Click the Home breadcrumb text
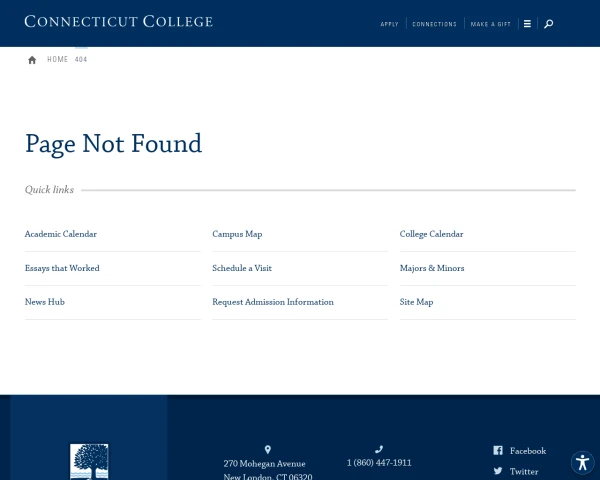The height and width of the screenshot is (480, 600). (x=58, y=60)
